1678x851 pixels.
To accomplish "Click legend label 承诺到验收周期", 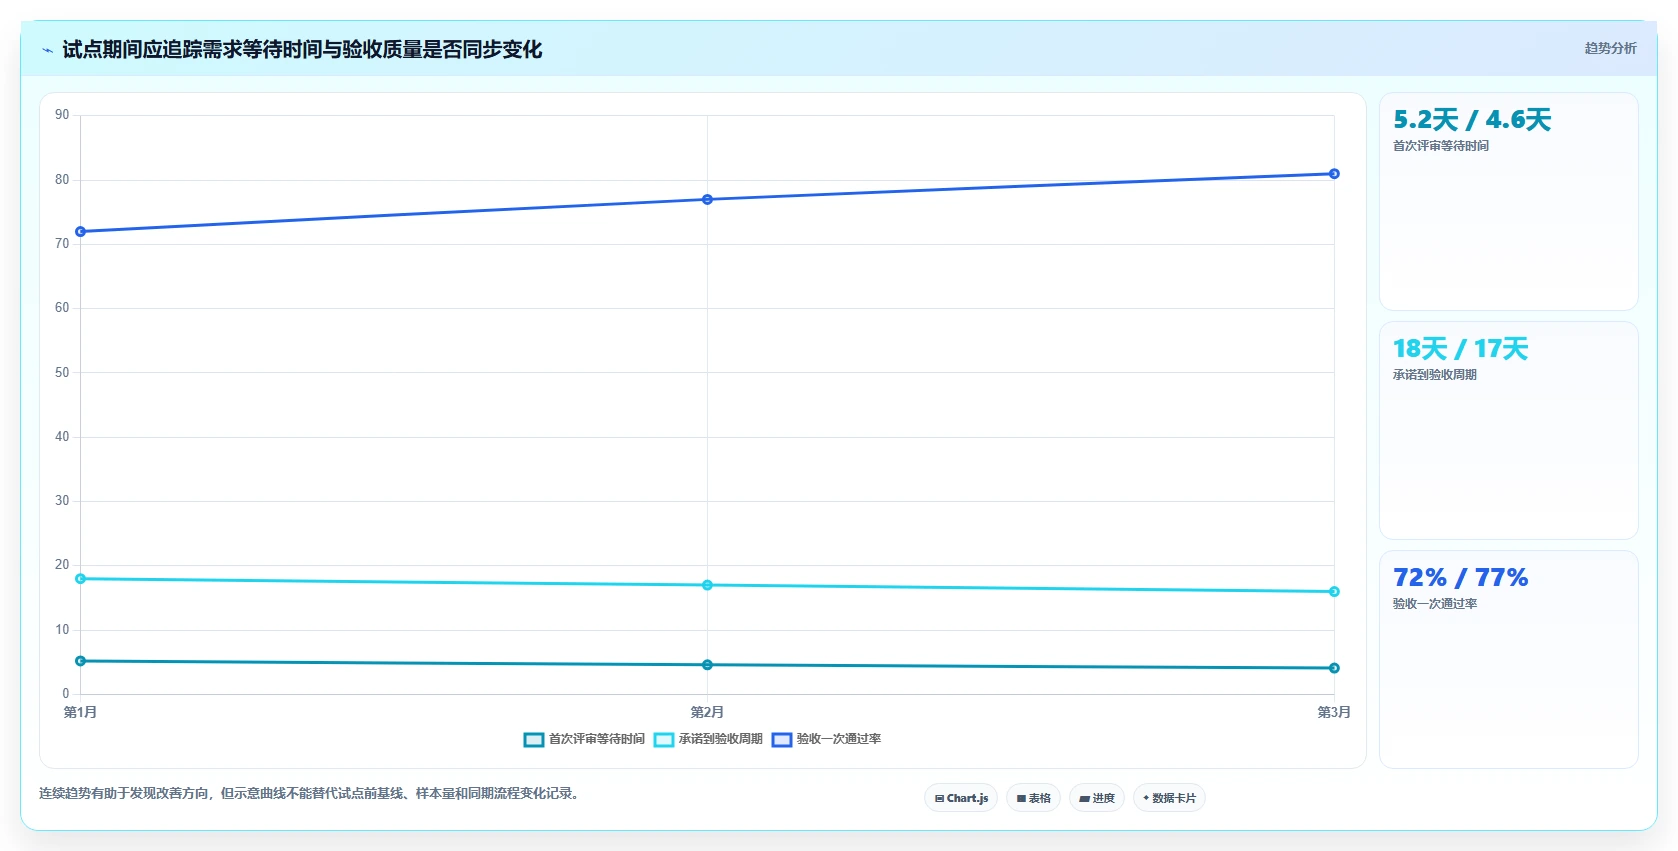I will pos(721,739).
